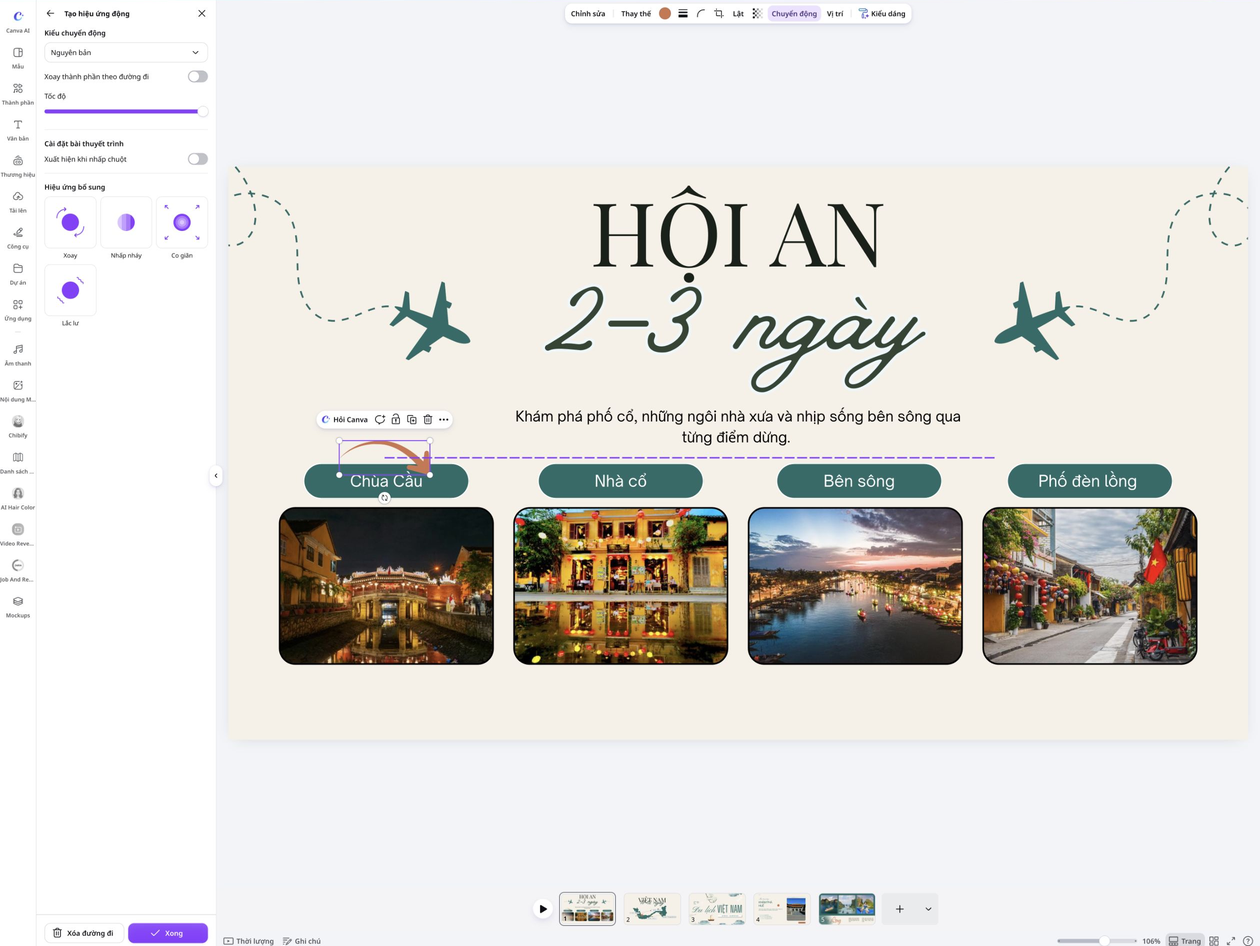Select the crop tool in the toolbar
Image resolution: width=1260 pixels, height=946 pixels.
(719, 14)
